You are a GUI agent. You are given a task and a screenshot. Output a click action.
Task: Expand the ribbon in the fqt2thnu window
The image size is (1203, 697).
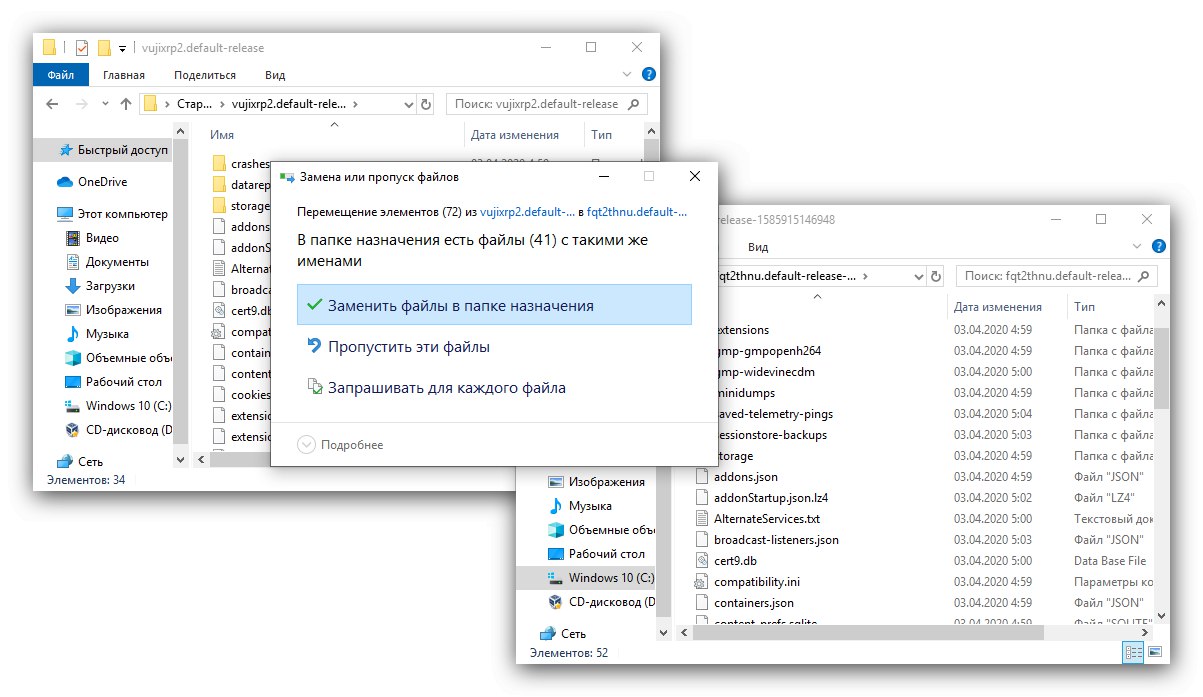pos(1137,247)
